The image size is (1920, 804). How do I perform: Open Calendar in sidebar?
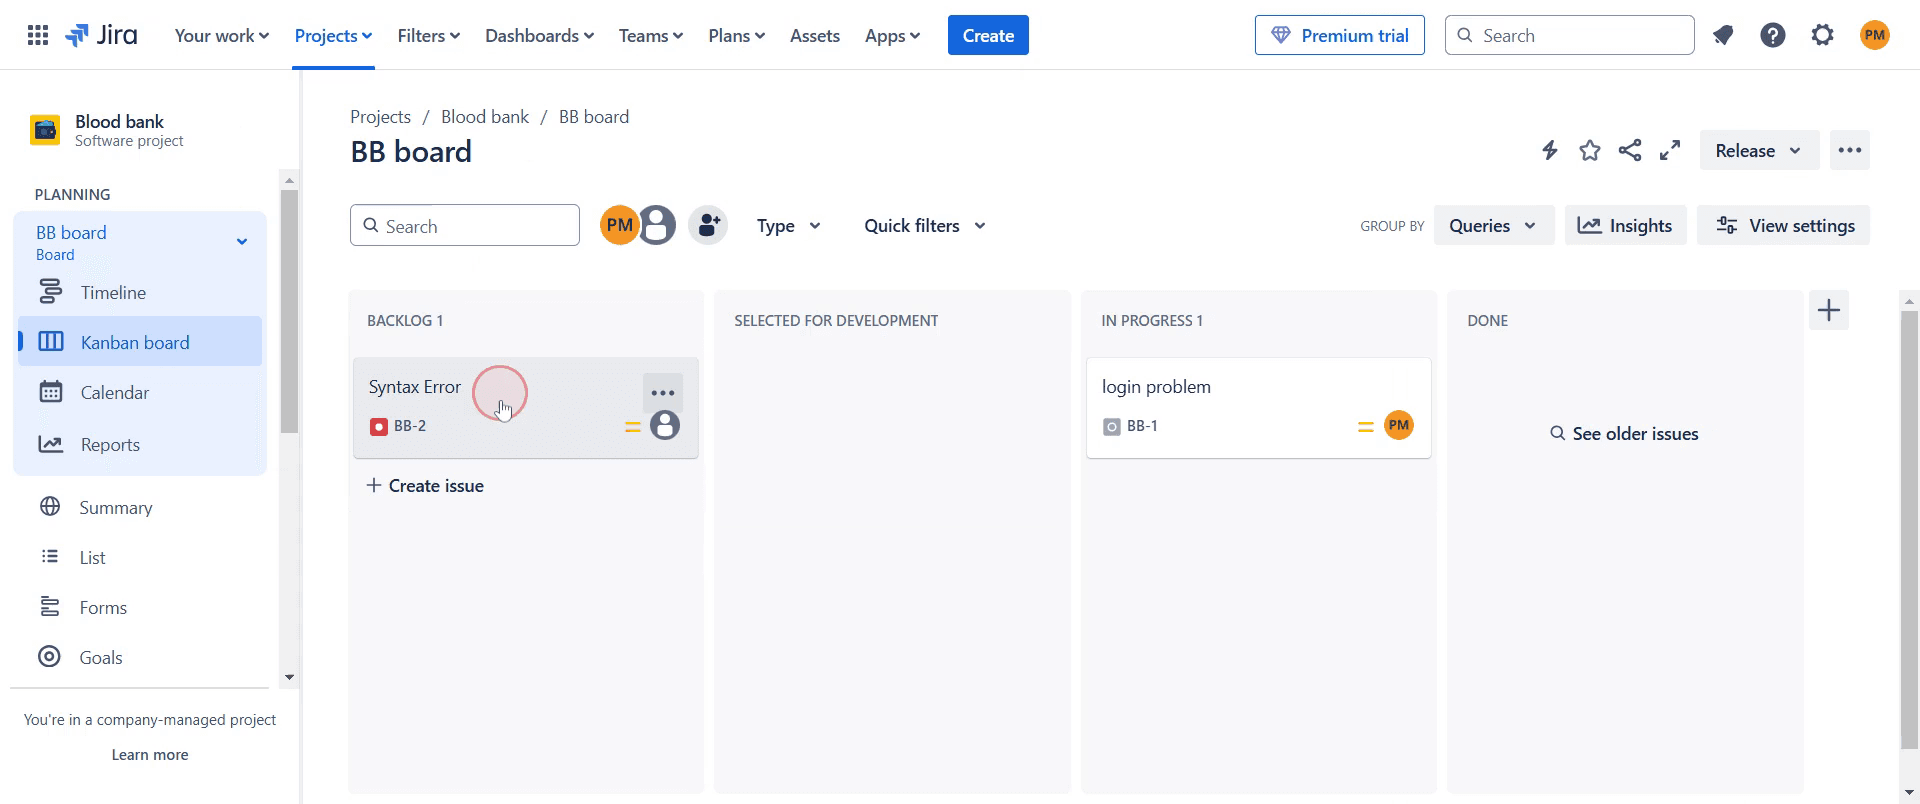[140, 393]
